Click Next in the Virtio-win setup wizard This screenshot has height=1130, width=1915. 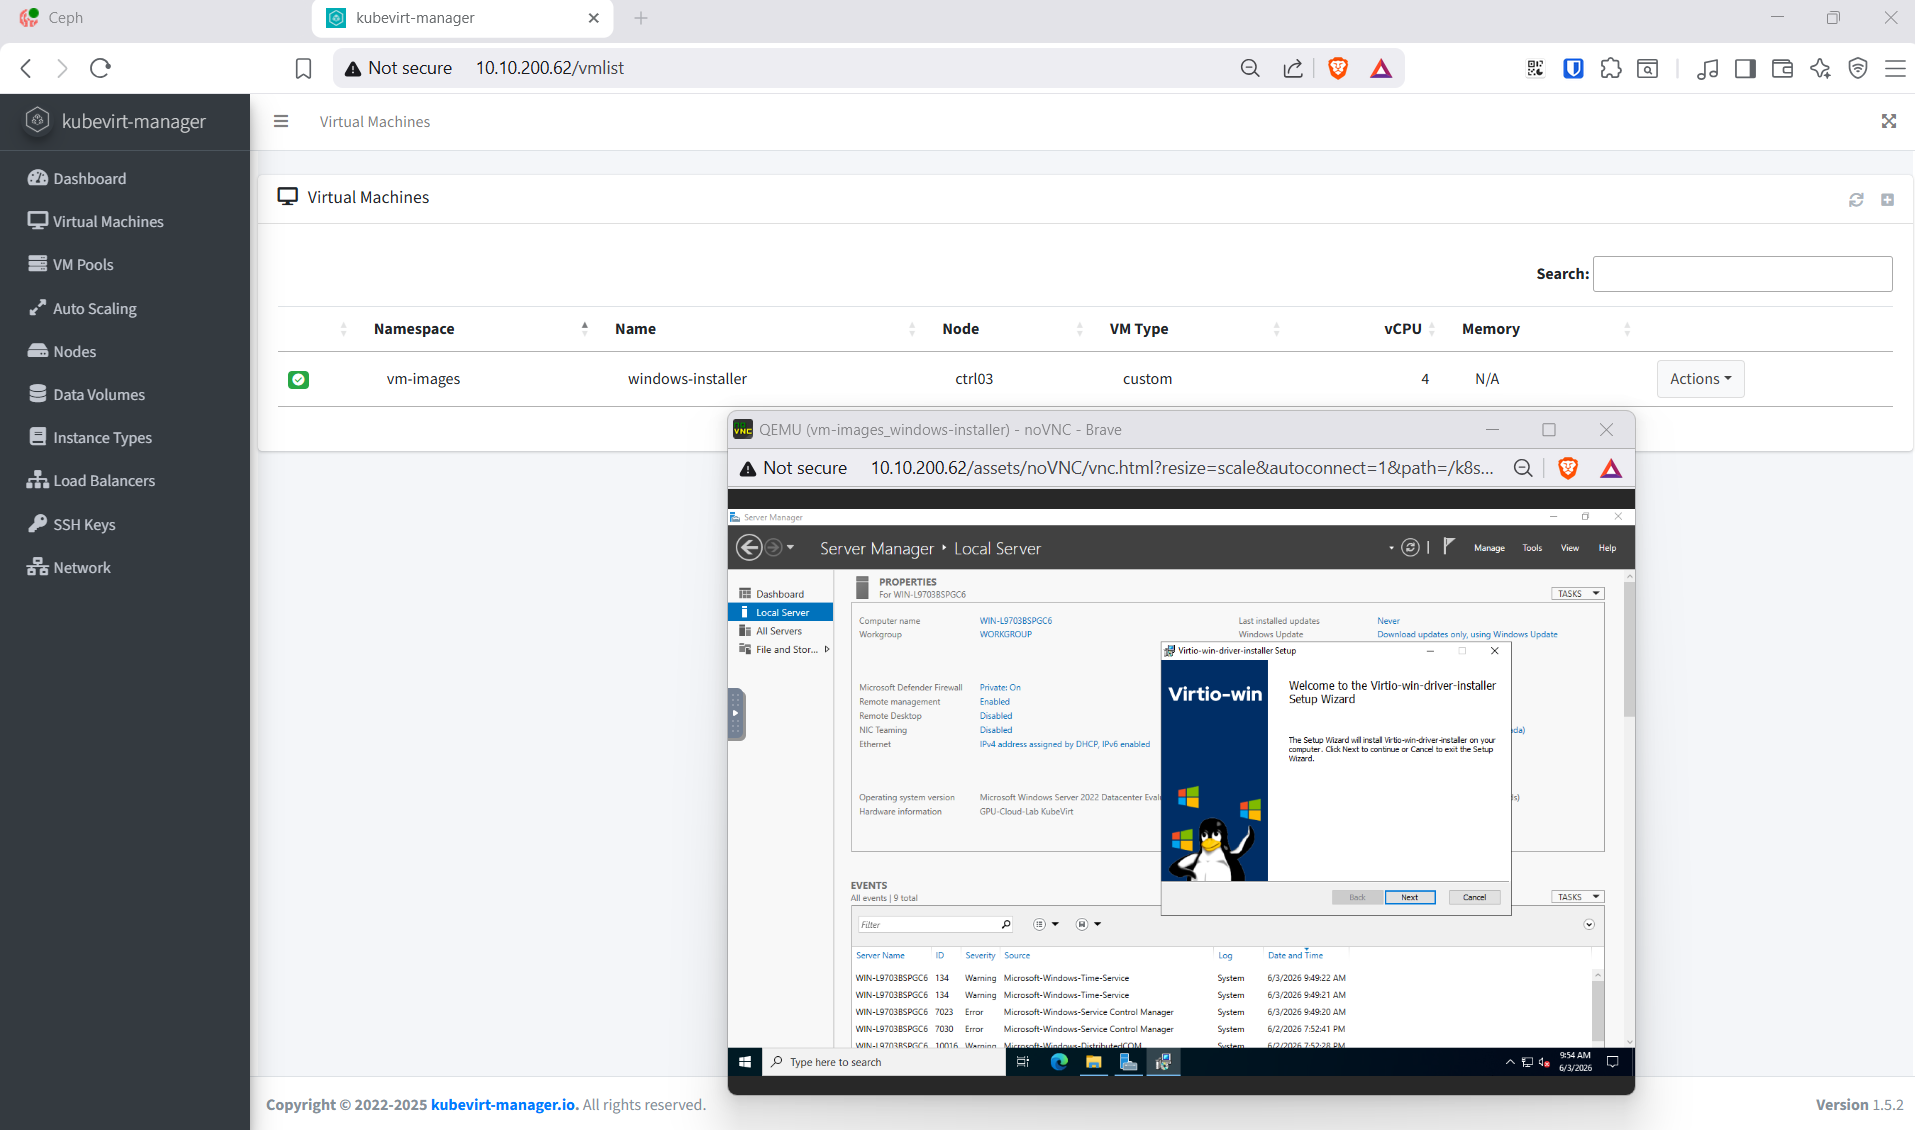coord(1410,897)
